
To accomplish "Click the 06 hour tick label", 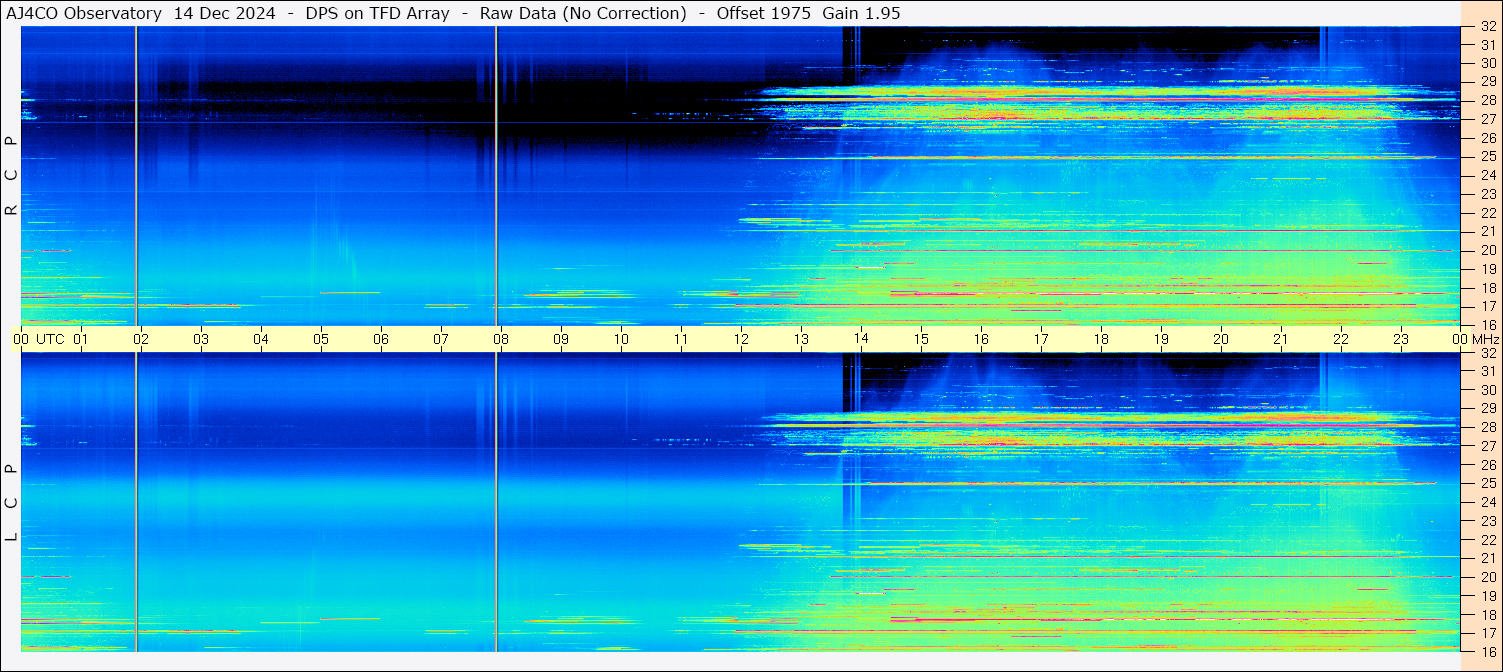I will pos(381,339).
